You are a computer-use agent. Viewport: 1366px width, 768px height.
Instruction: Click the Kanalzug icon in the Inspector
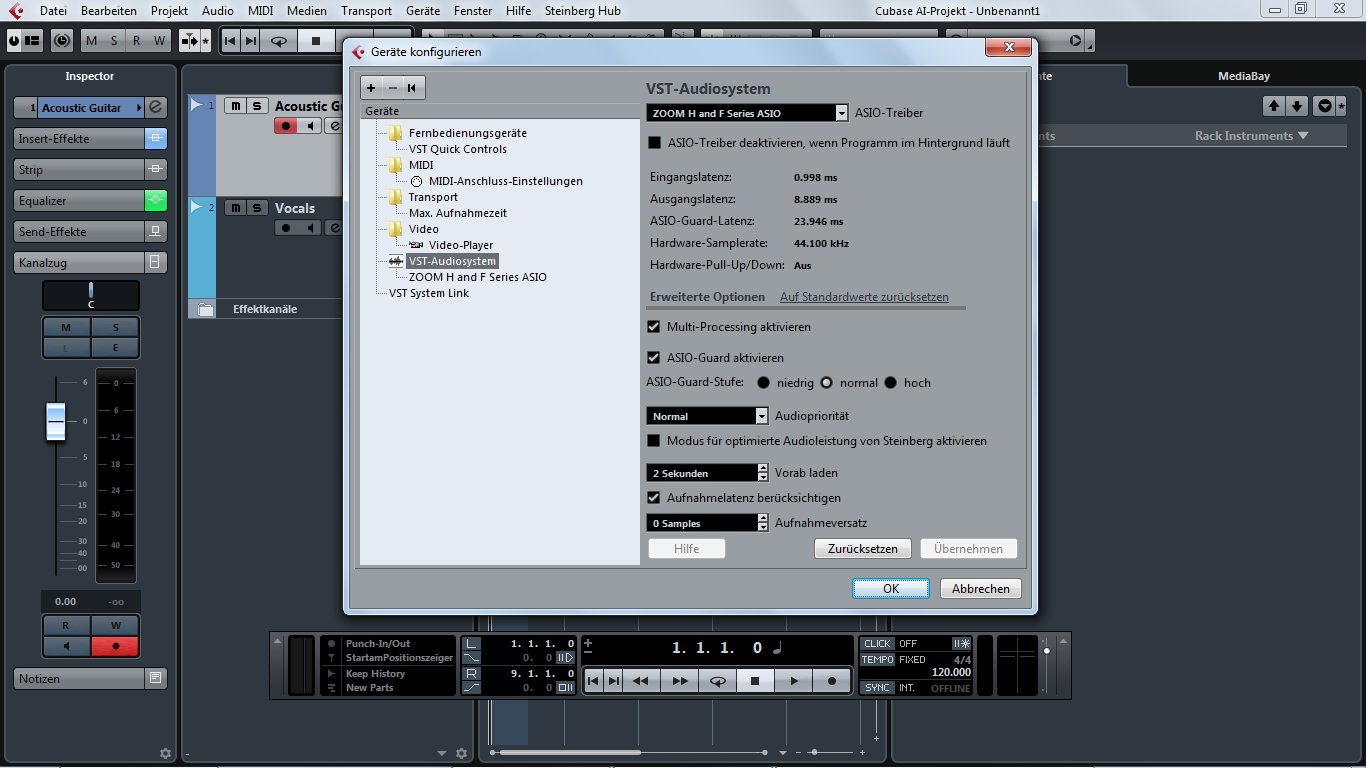156,263
